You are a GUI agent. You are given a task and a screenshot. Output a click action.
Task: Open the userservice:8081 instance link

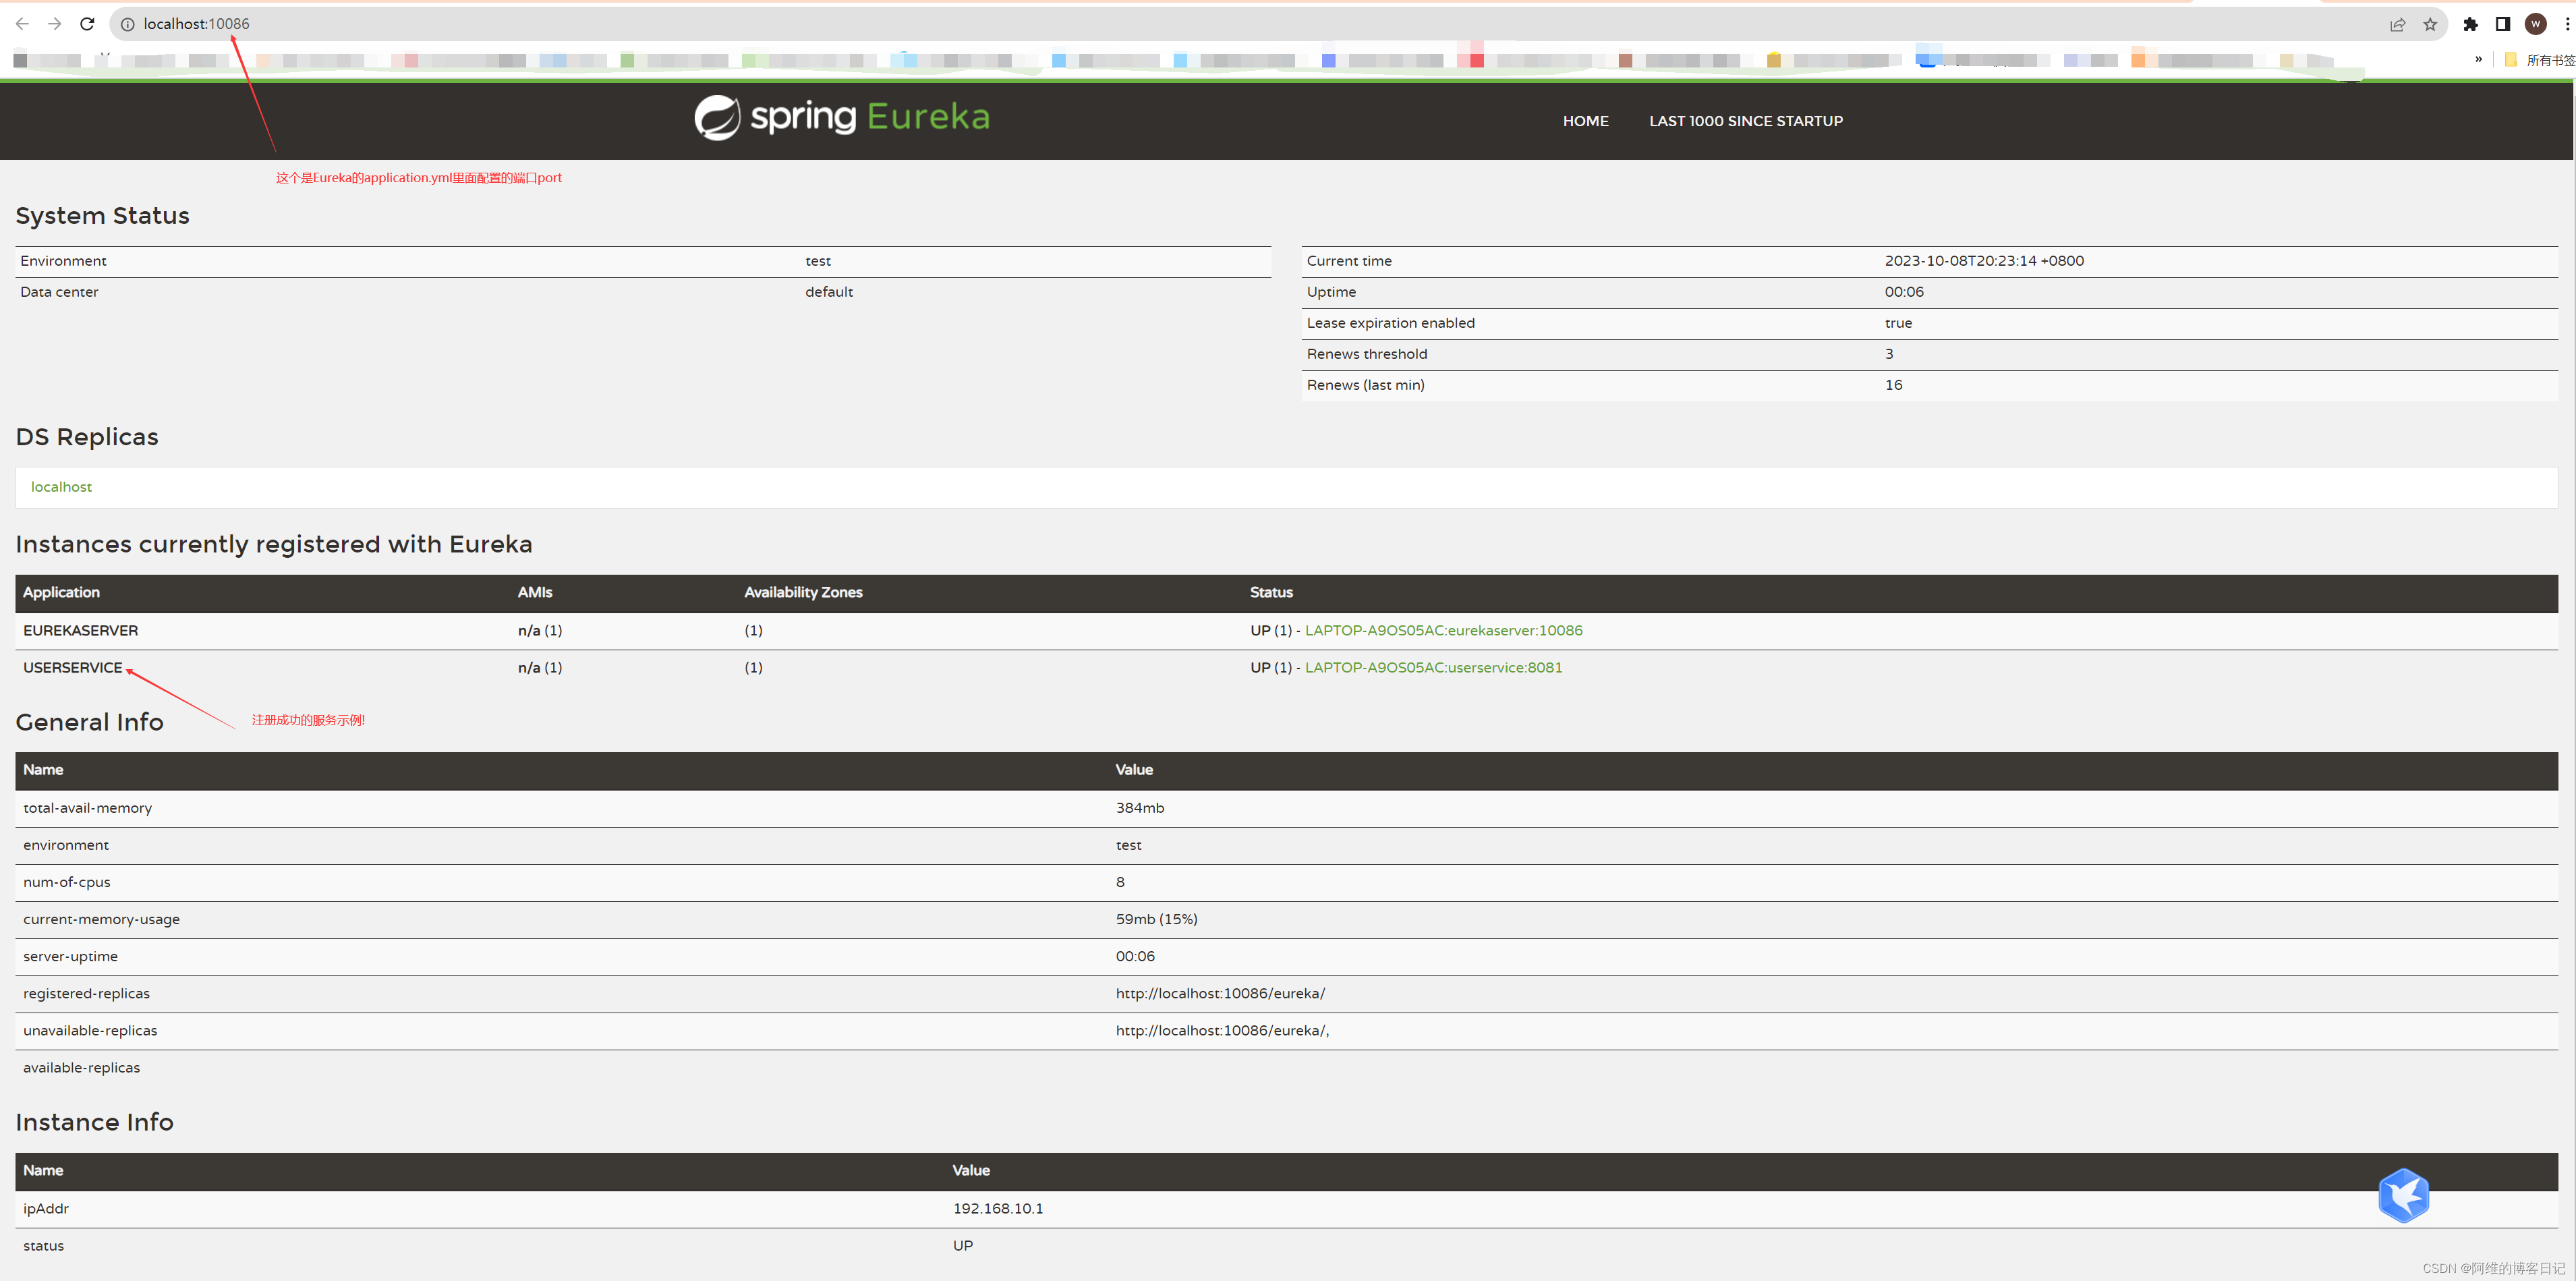(x=1433, y=667)
